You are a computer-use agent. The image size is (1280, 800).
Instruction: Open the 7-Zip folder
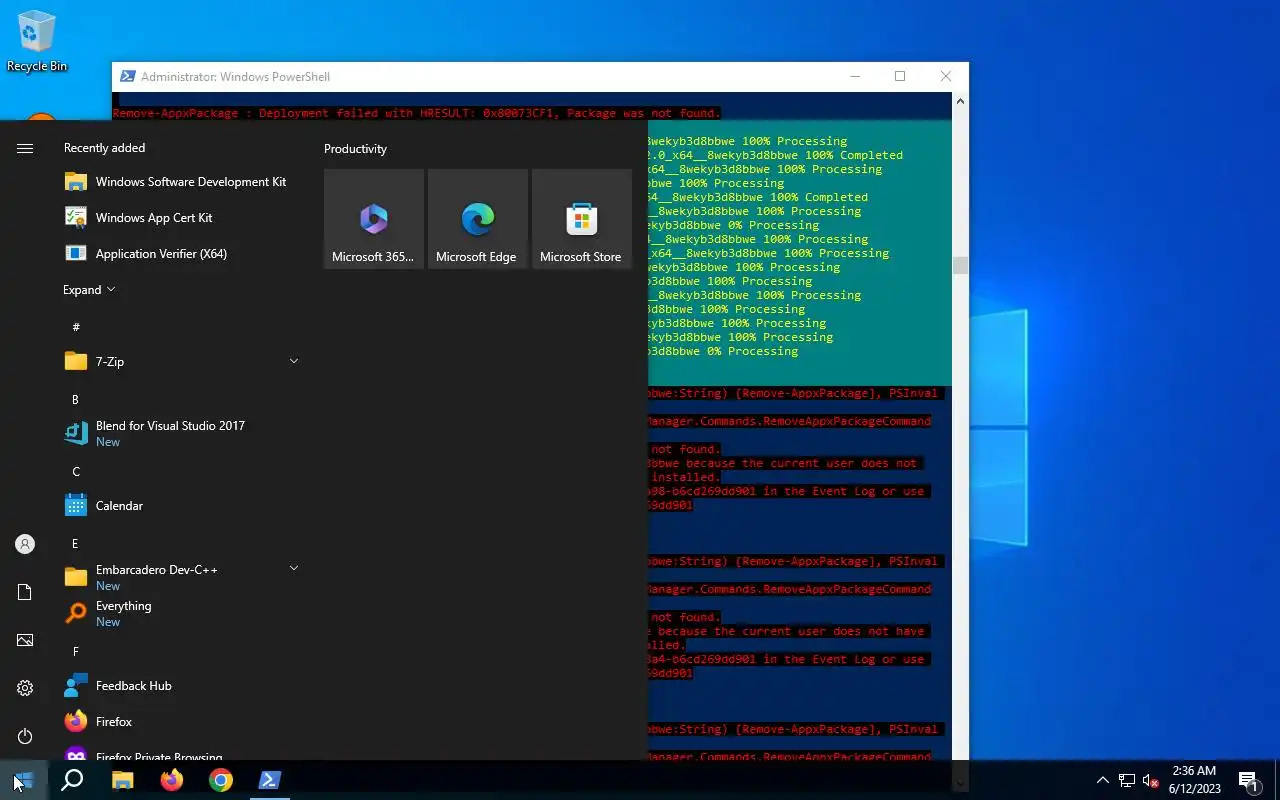coord(182,362)
